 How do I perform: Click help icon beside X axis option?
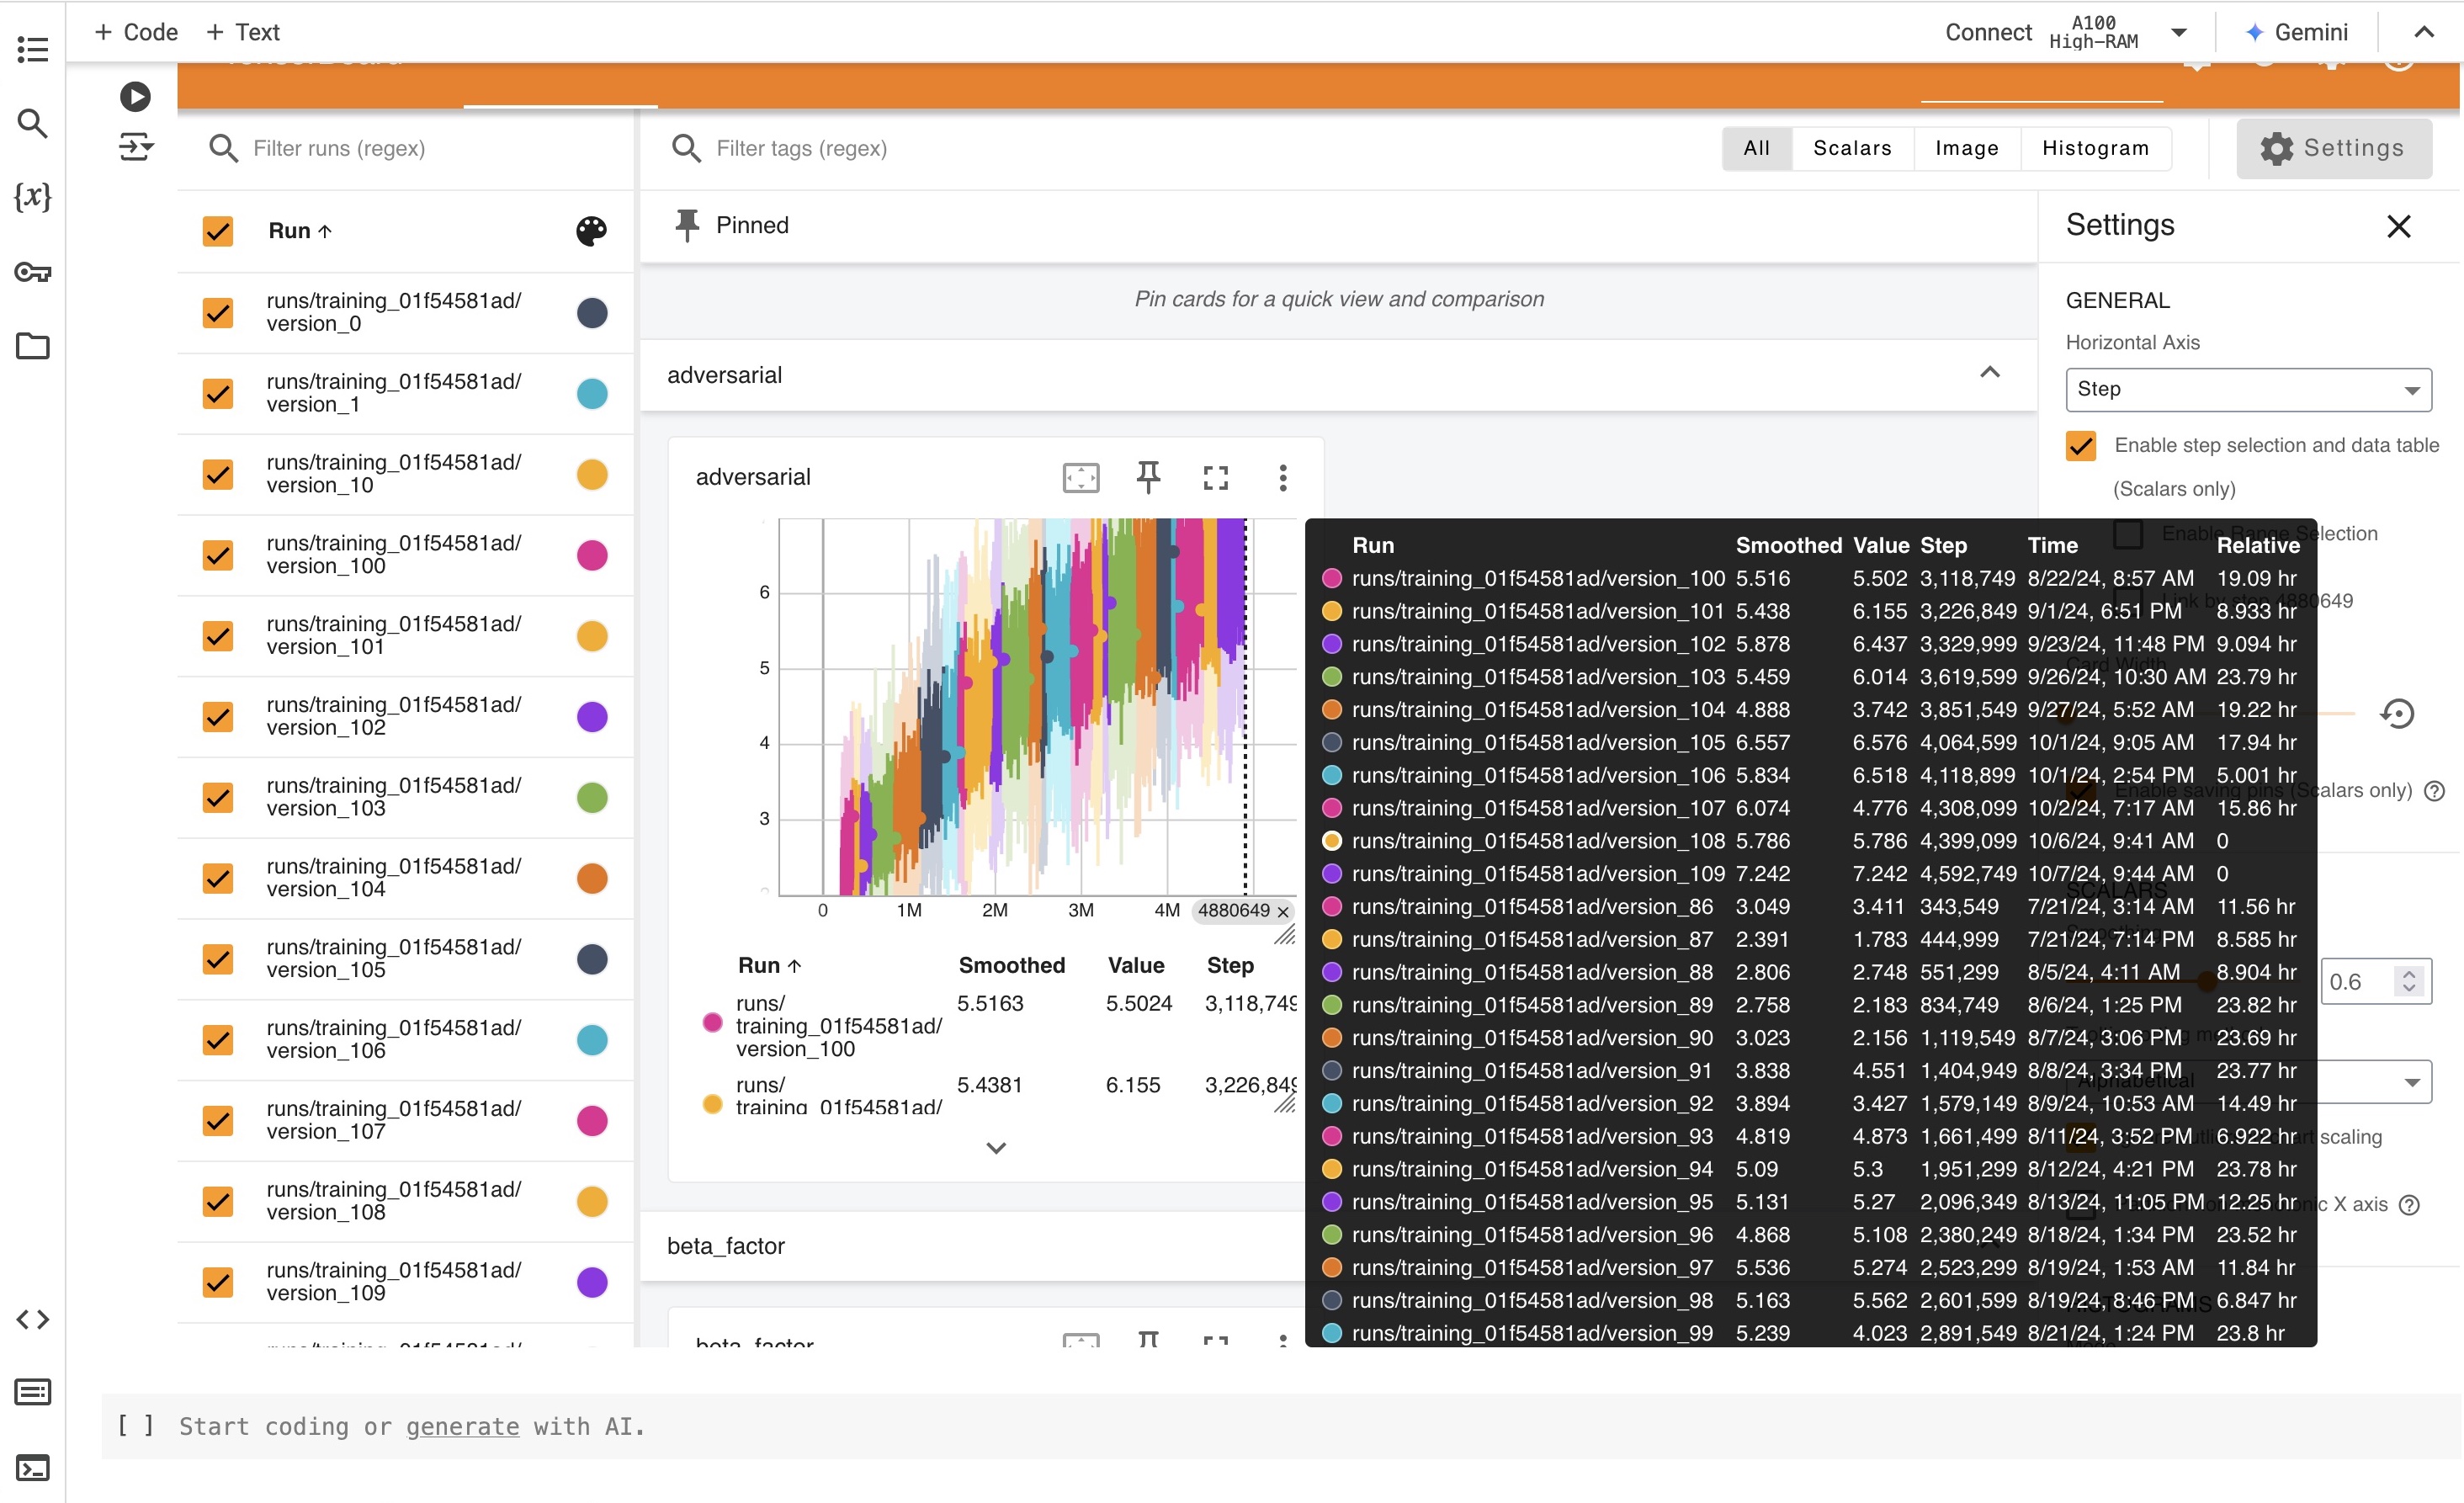pyautogui.click(x=2410, y=1204)
